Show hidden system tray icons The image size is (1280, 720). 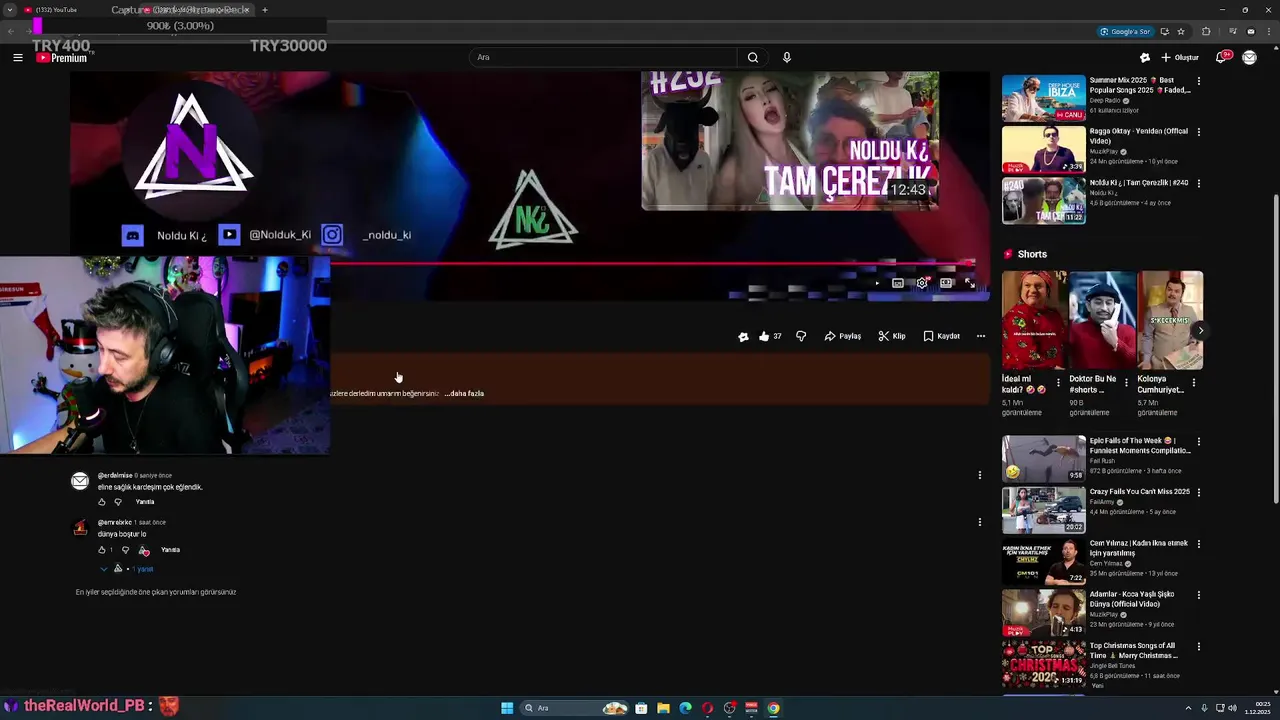(1188, 708)
